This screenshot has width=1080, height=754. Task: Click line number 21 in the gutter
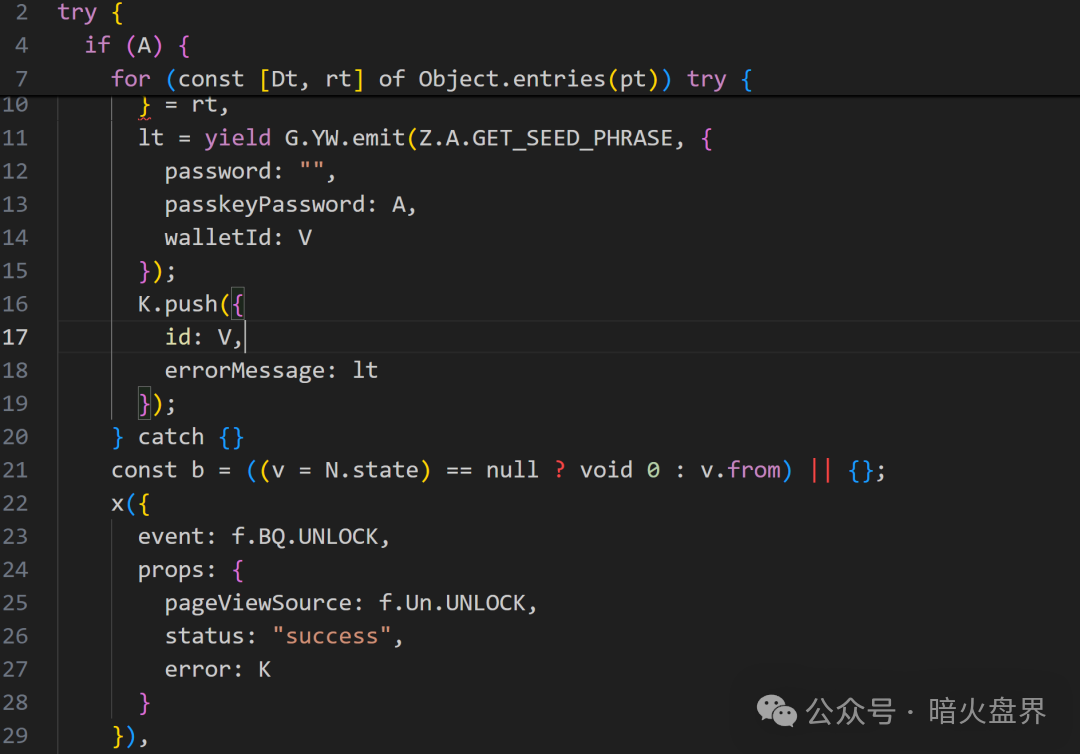15,470
